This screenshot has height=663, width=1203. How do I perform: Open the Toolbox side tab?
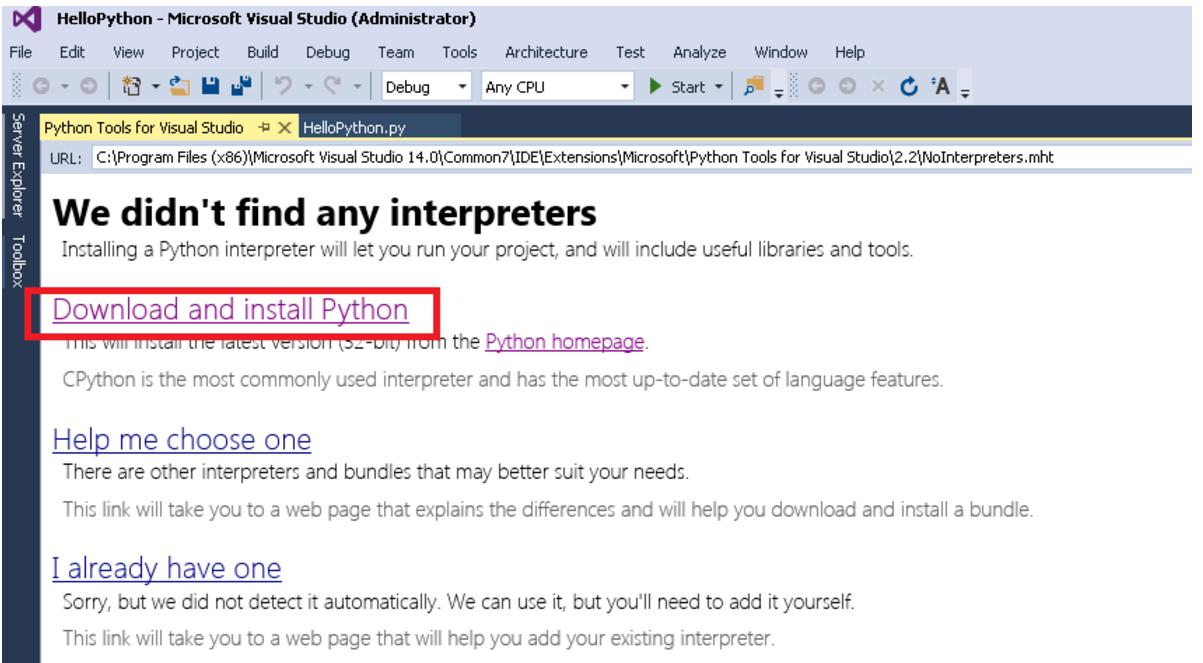tap(17, 260)
